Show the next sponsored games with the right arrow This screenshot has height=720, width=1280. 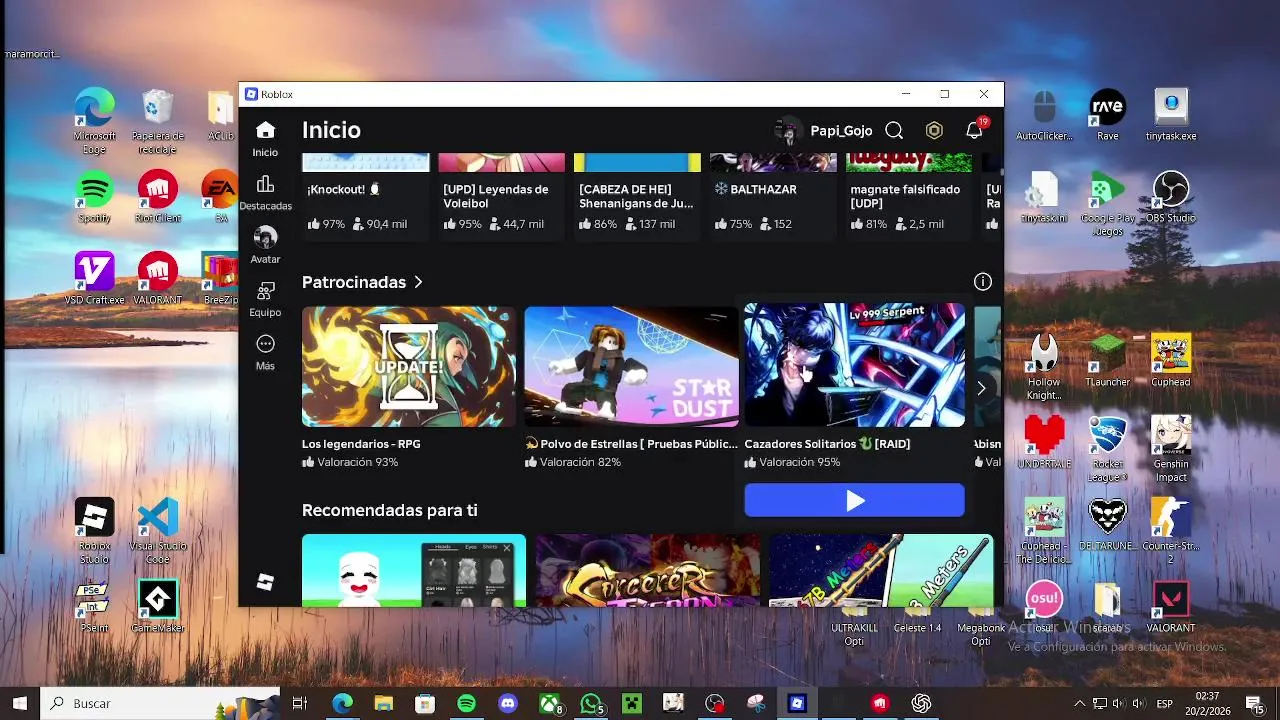(981, 388)
